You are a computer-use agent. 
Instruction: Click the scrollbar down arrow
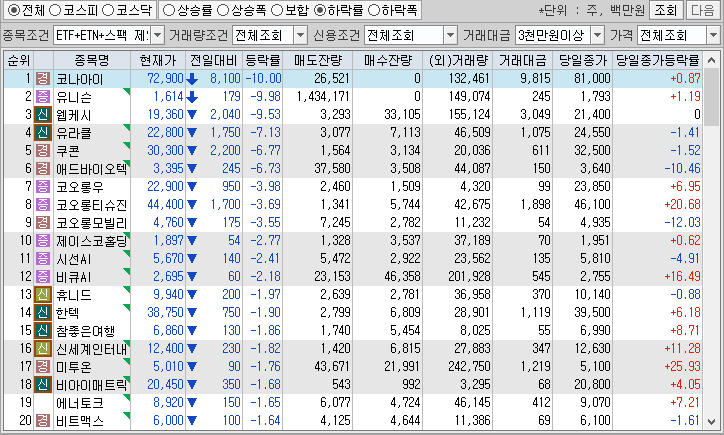[712, 421]
